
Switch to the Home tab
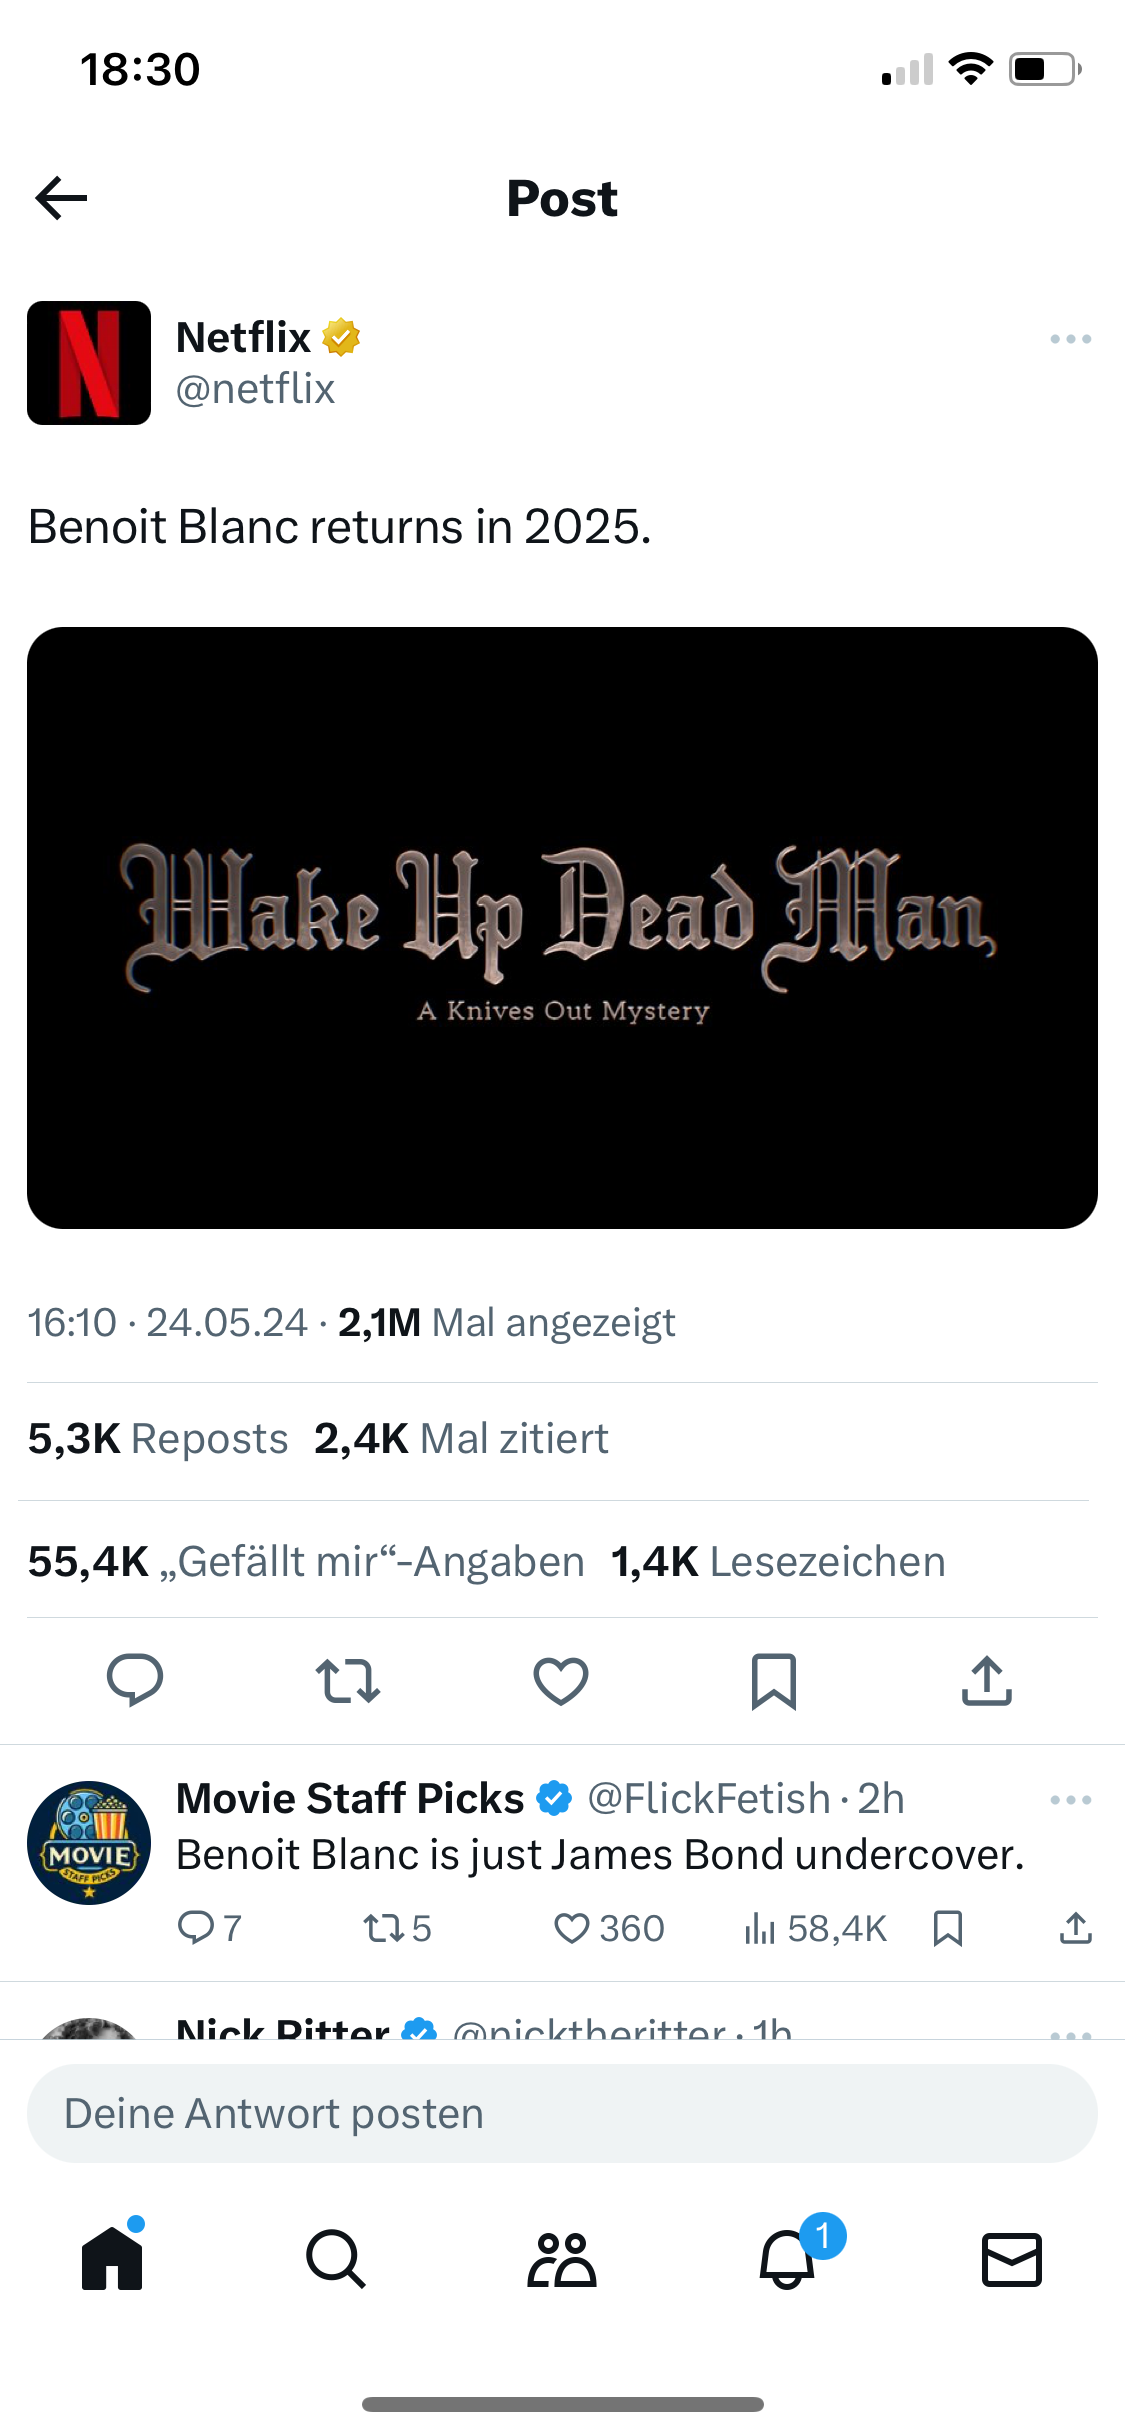[x=112, y=2258]
